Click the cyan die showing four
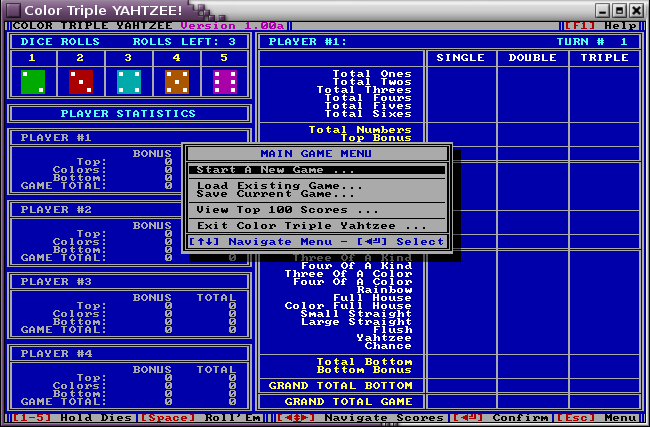This screenshot has width=650, height=427. point(129,82)
